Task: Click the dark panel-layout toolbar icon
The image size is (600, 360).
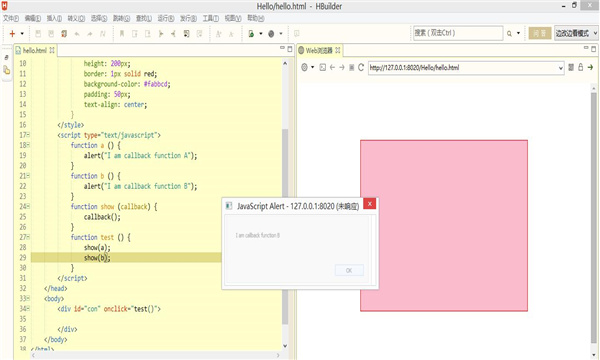Action: click(186, 34)
